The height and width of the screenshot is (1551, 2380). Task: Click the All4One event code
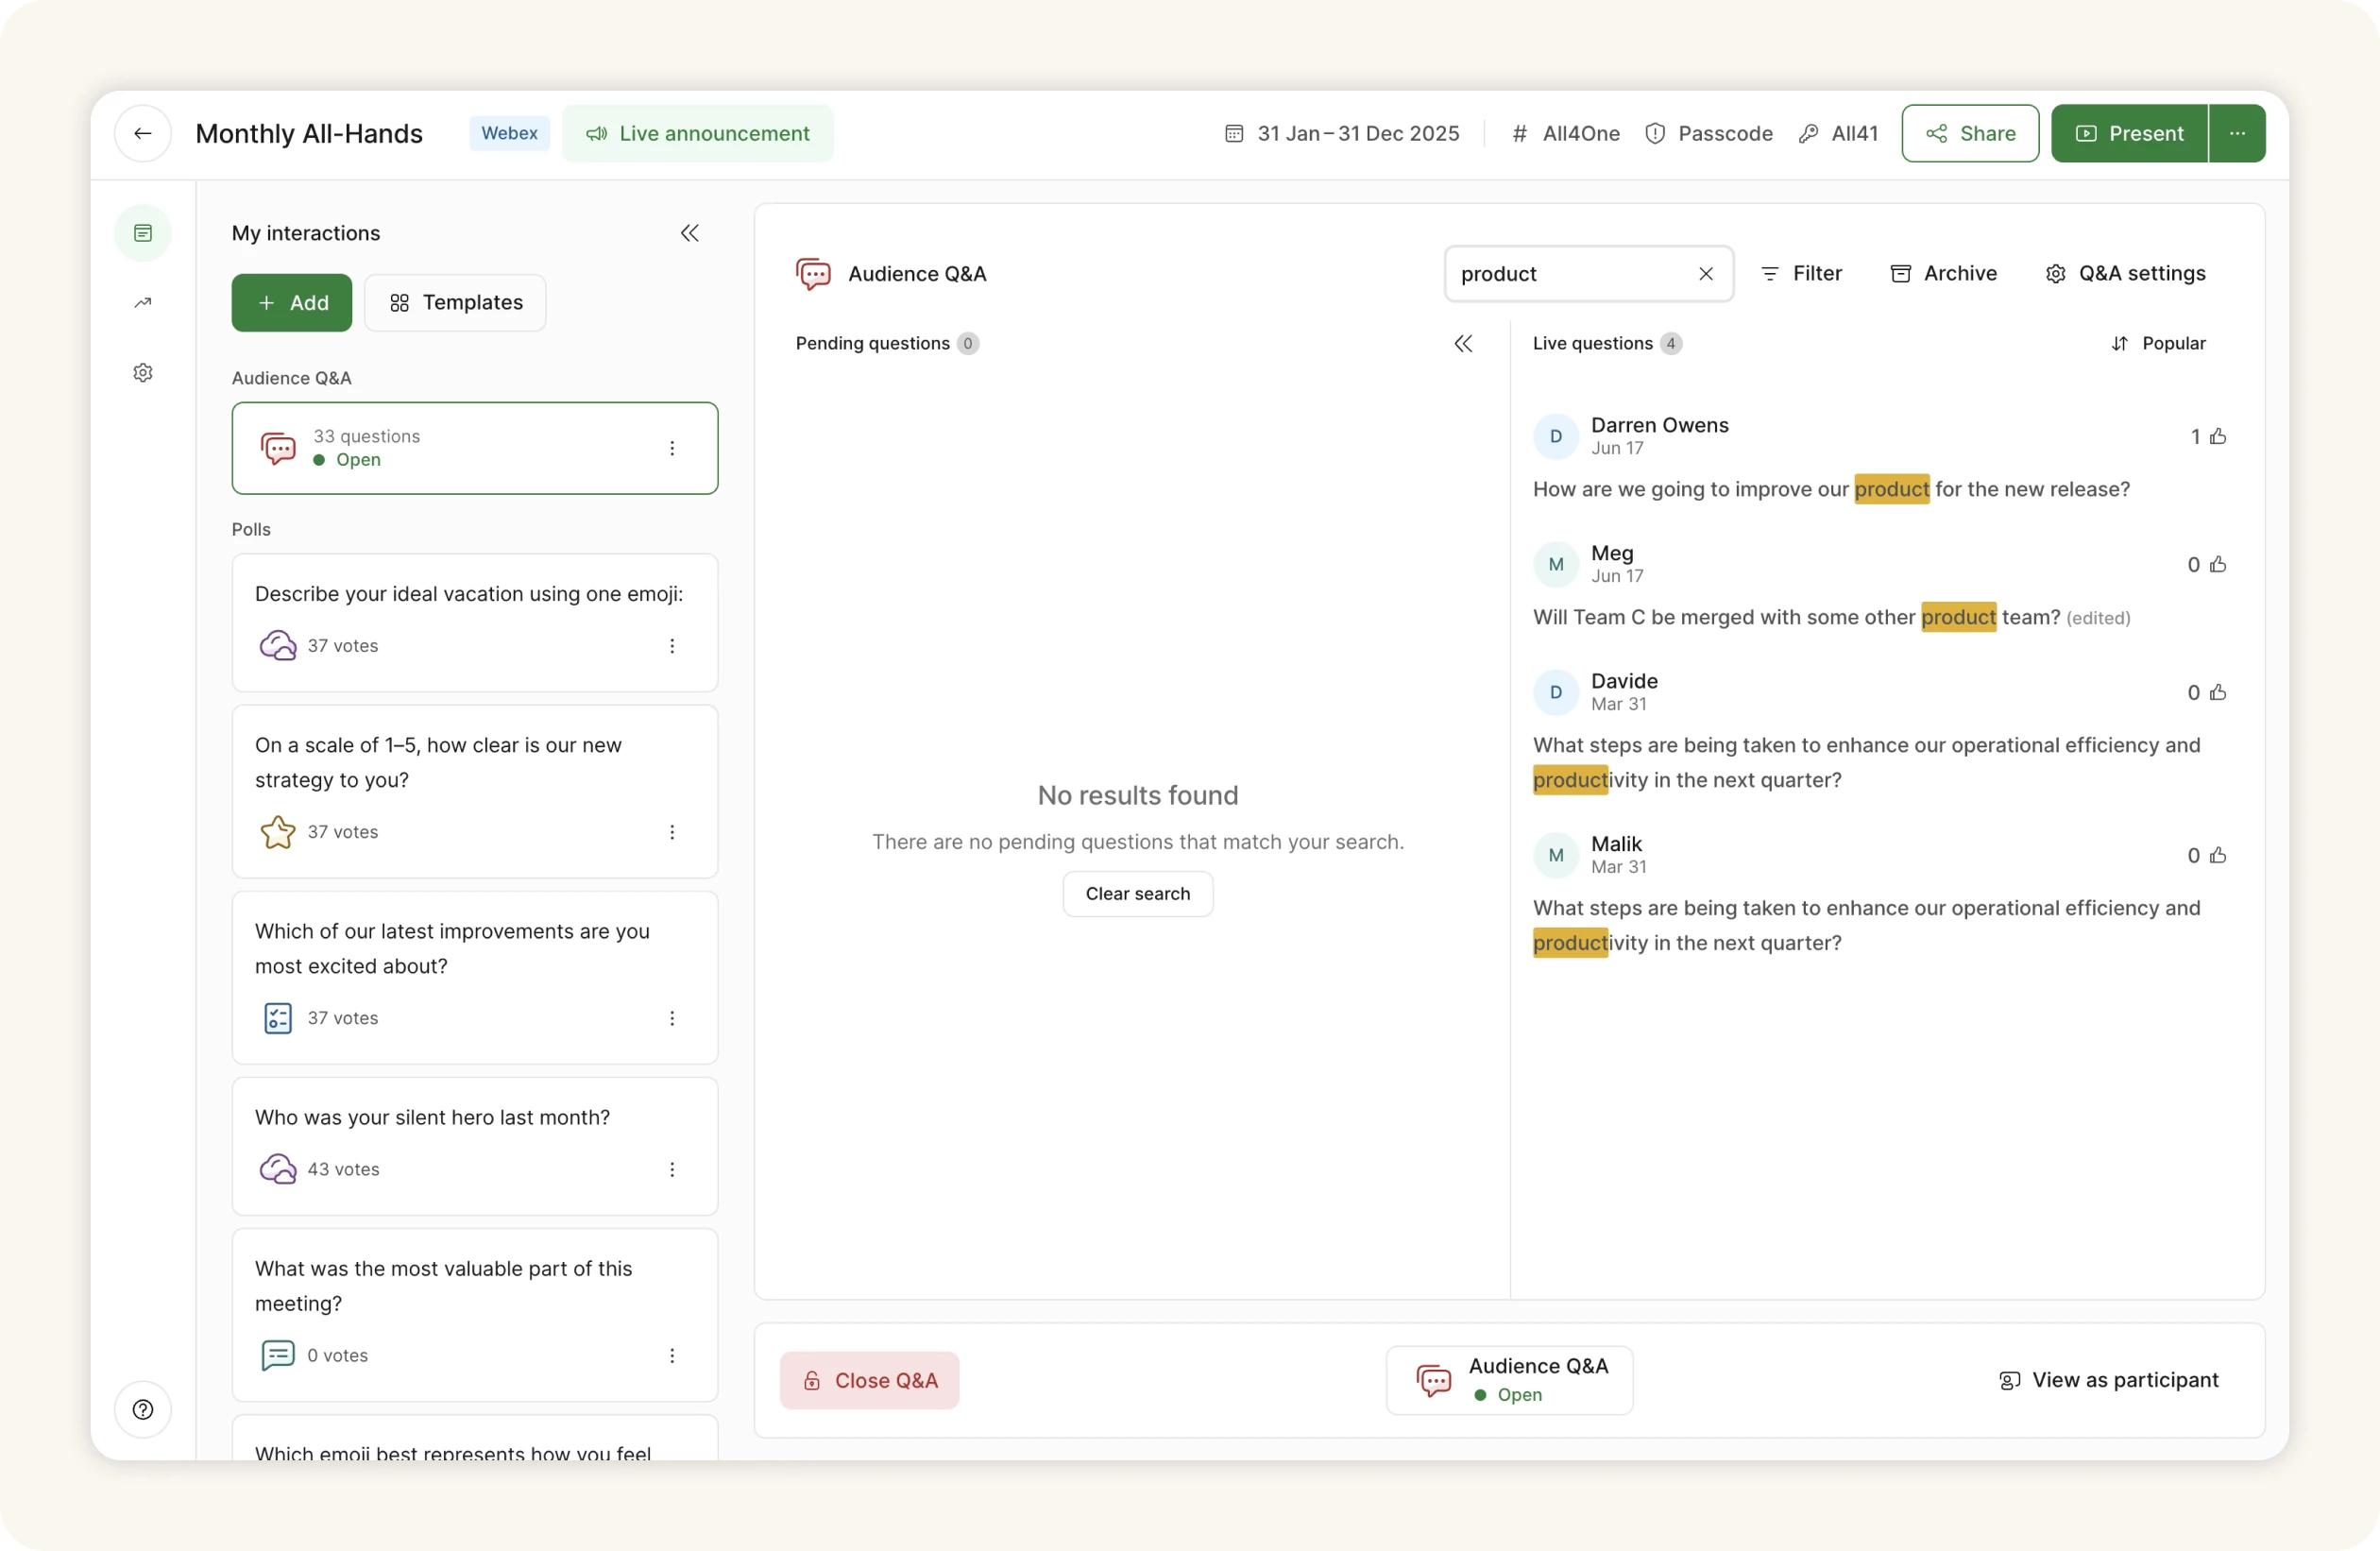[x=1566, y=133]
